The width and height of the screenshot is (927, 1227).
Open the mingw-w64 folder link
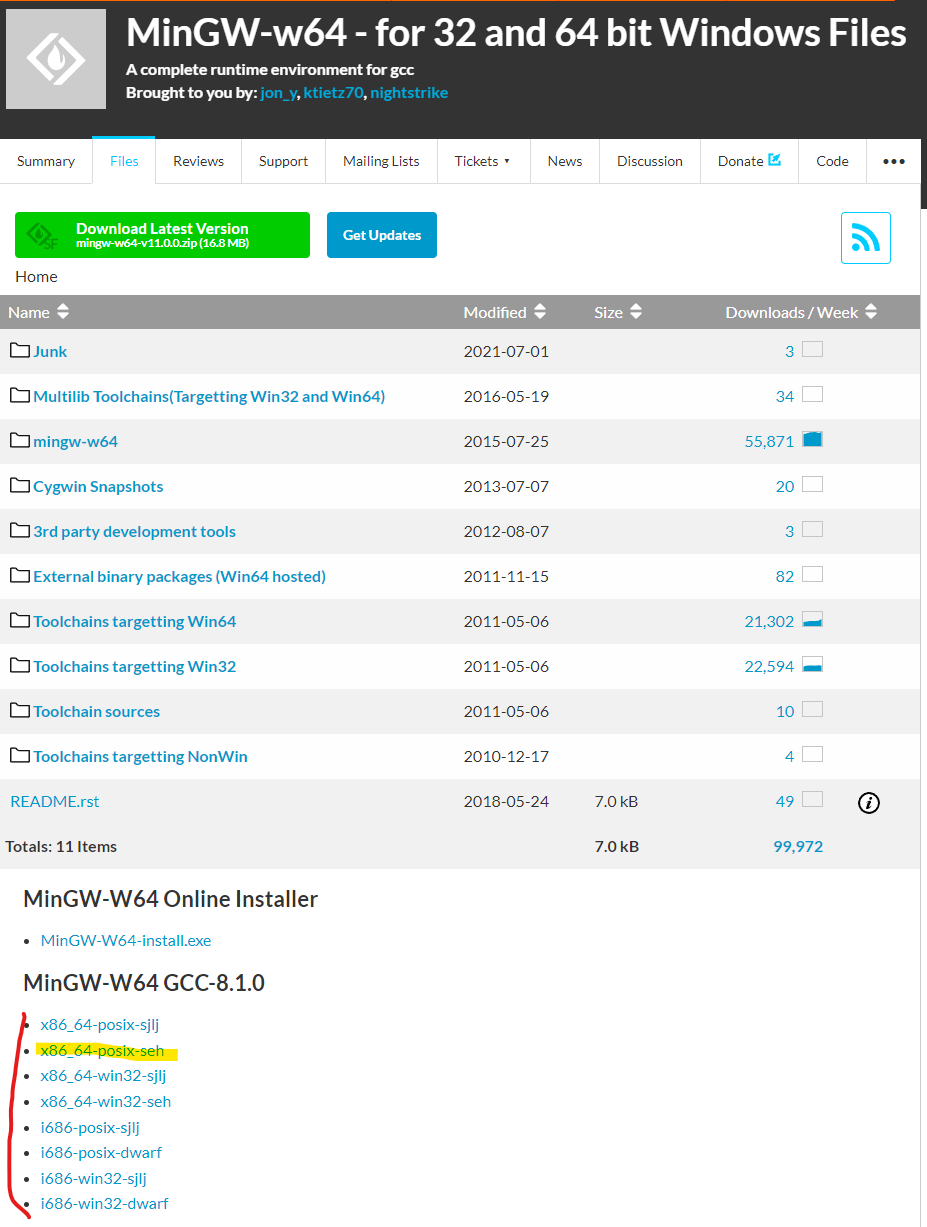[x=75, y=441]
